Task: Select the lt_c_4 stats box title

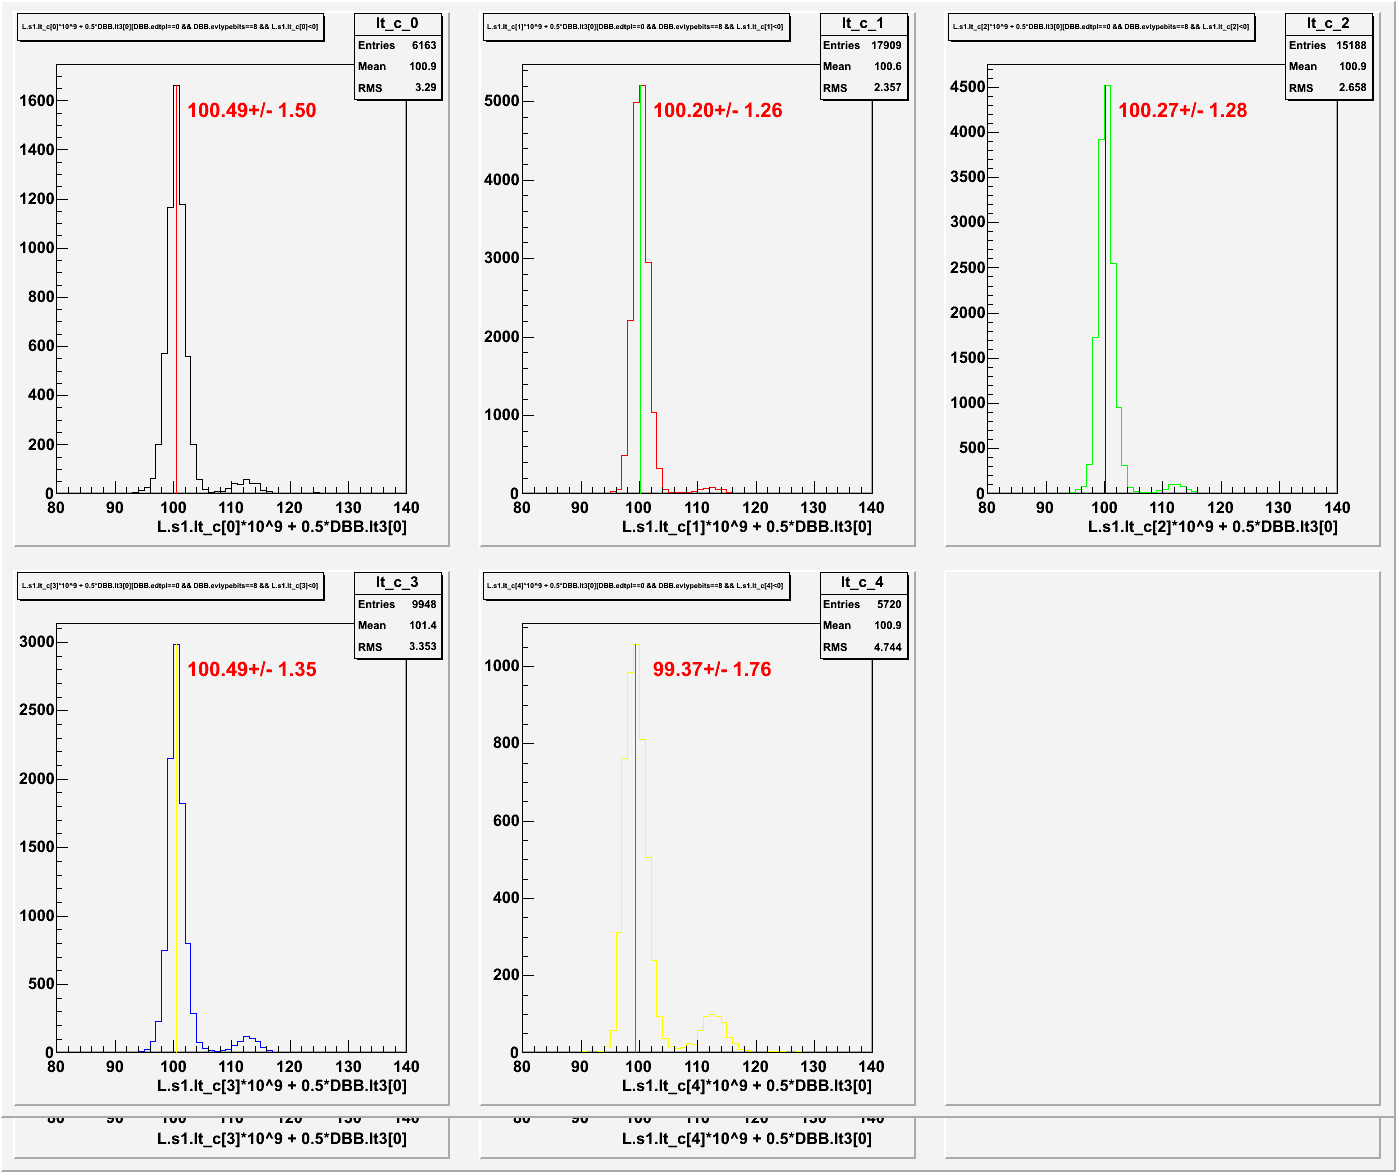Action: (863, 582)
